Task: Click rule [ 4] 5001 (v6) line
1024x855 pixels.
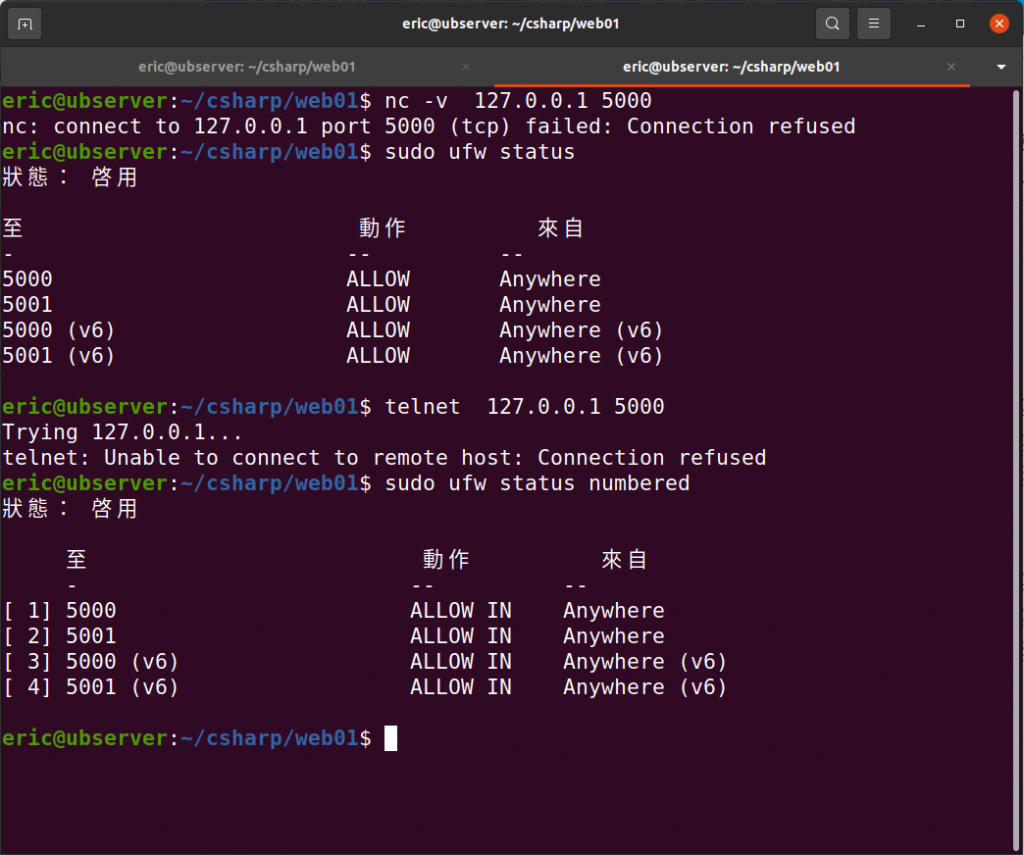Action: pos(364,687)
